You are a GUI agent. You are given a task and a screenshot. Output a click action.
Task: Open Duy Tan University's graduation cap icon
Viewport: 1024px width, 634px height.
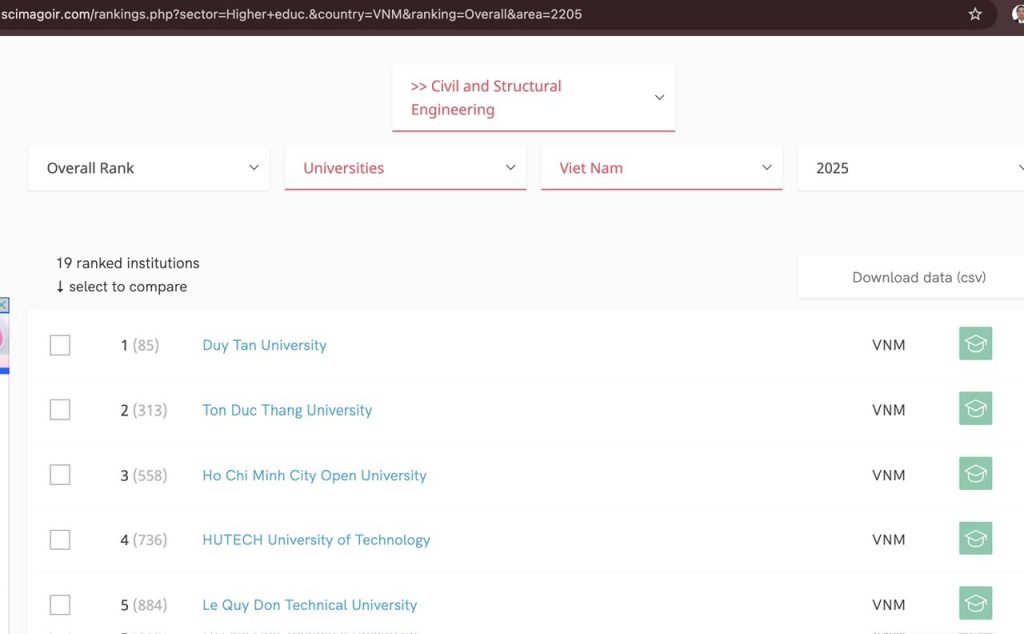coord(976,343)
